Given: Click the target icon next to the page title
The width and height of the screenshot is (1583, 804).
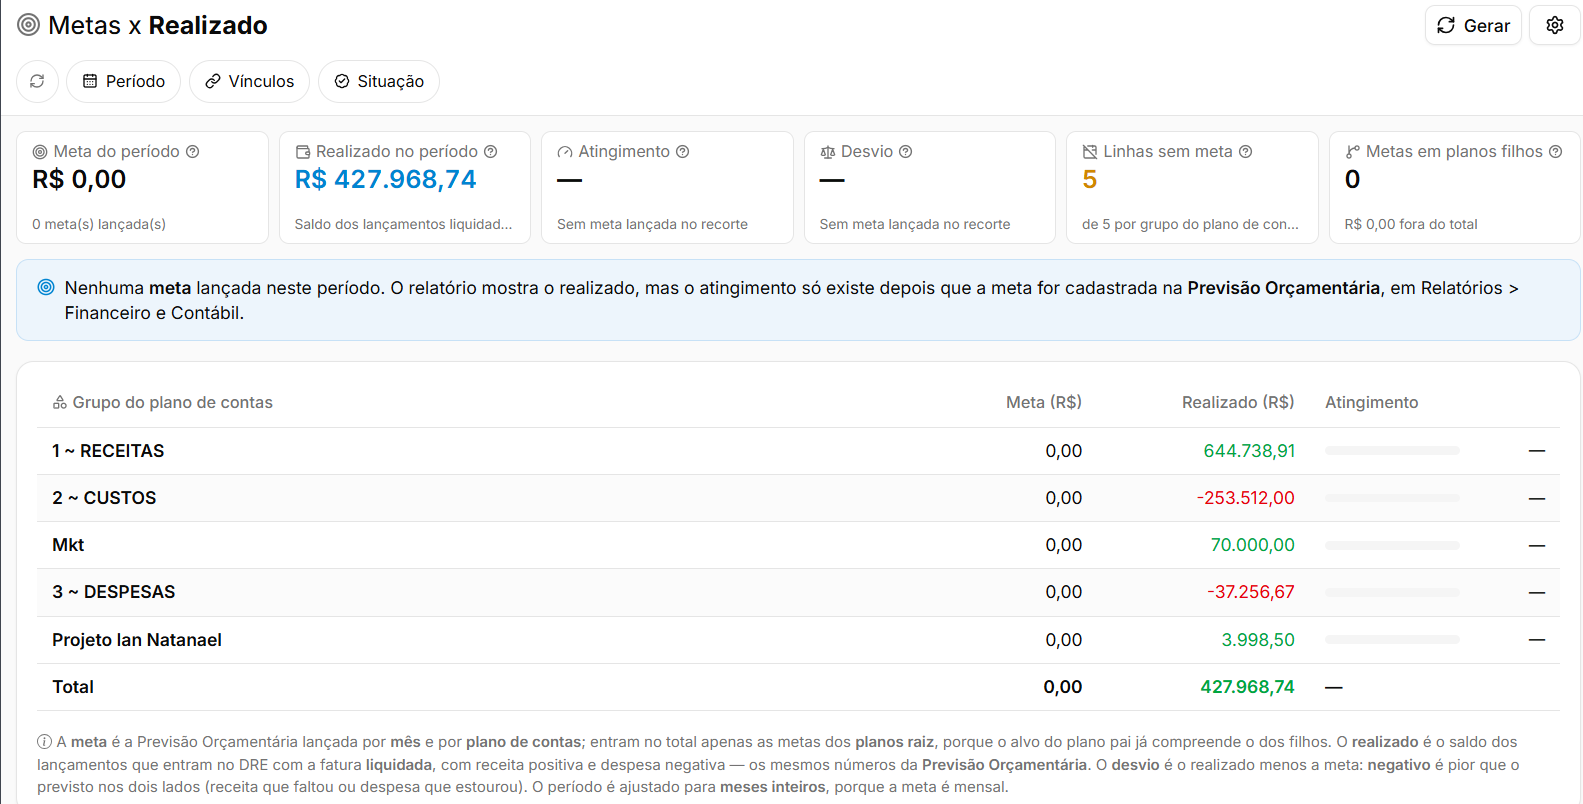Looking at the screenshot, I should [29, 25].
